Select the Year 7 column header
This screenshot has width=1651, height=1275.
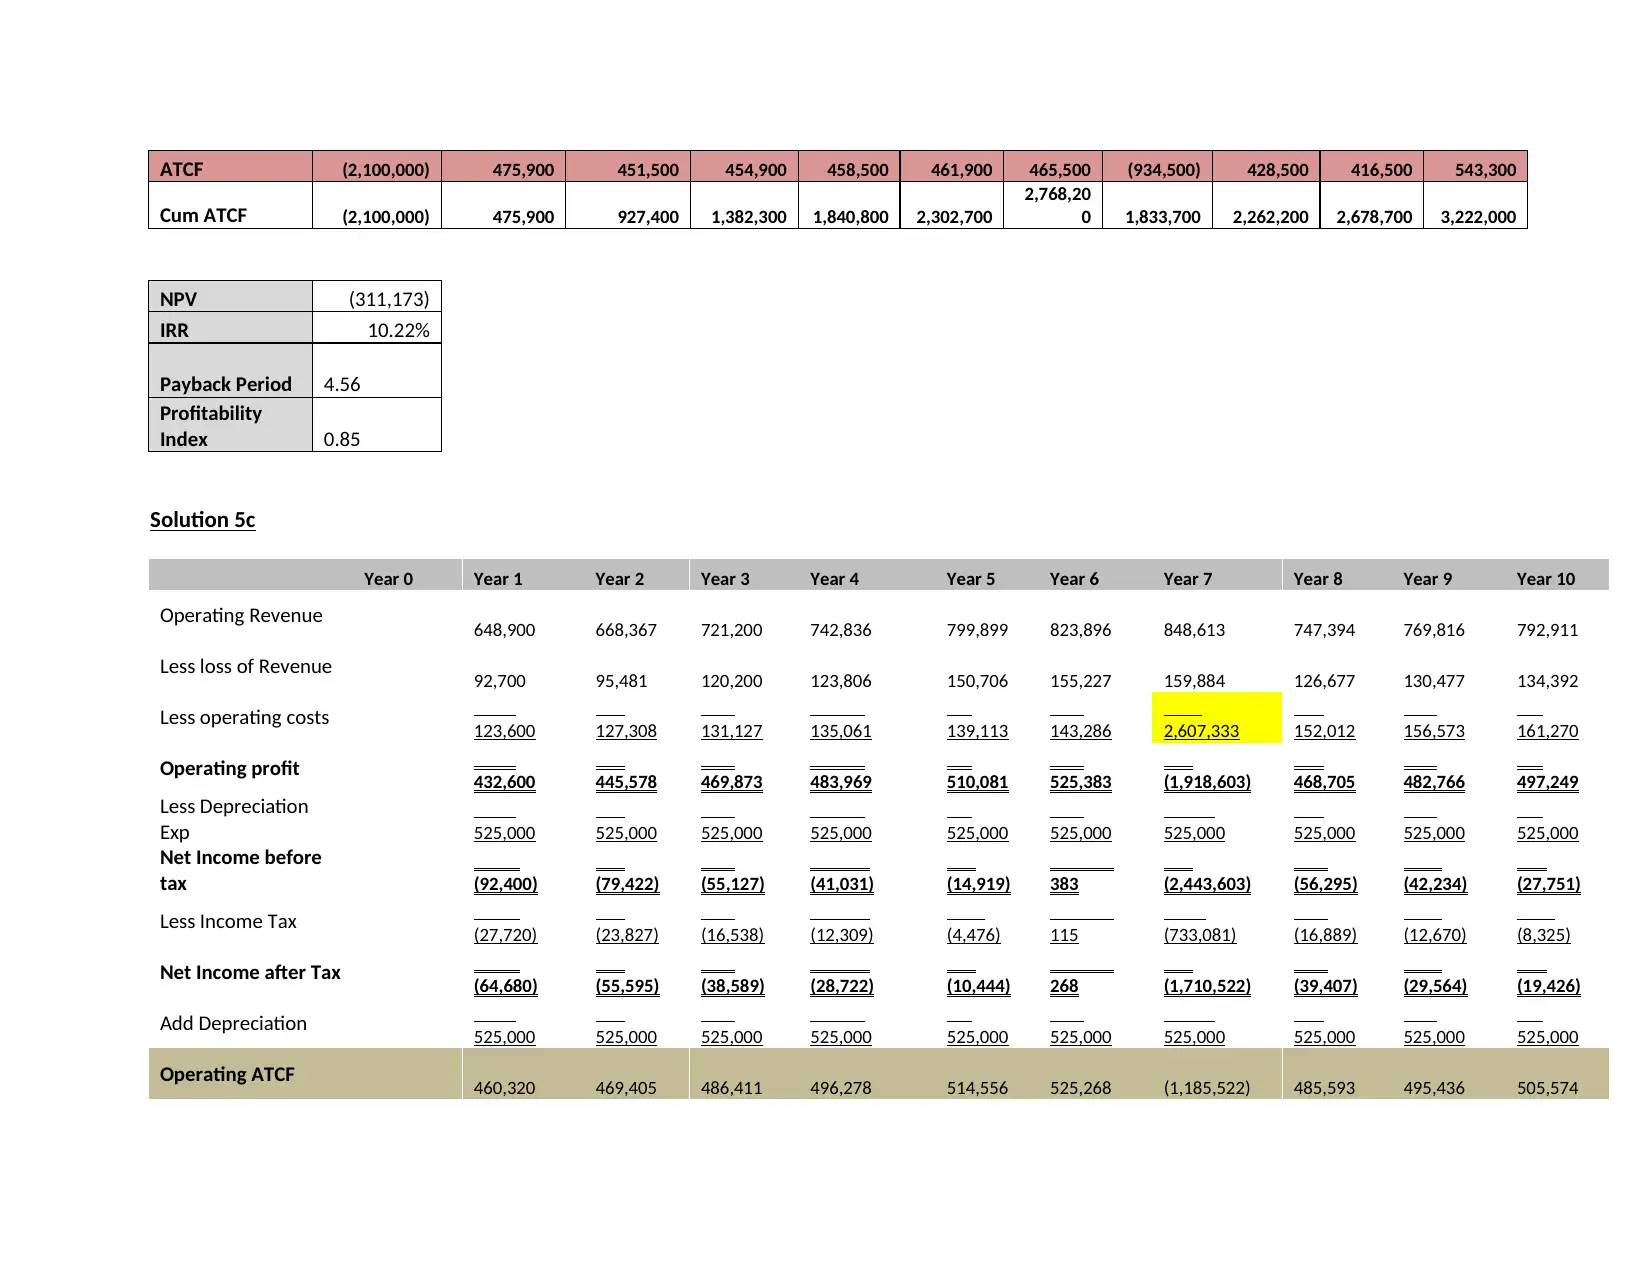pyautogui.click(x=1187, y=579)
